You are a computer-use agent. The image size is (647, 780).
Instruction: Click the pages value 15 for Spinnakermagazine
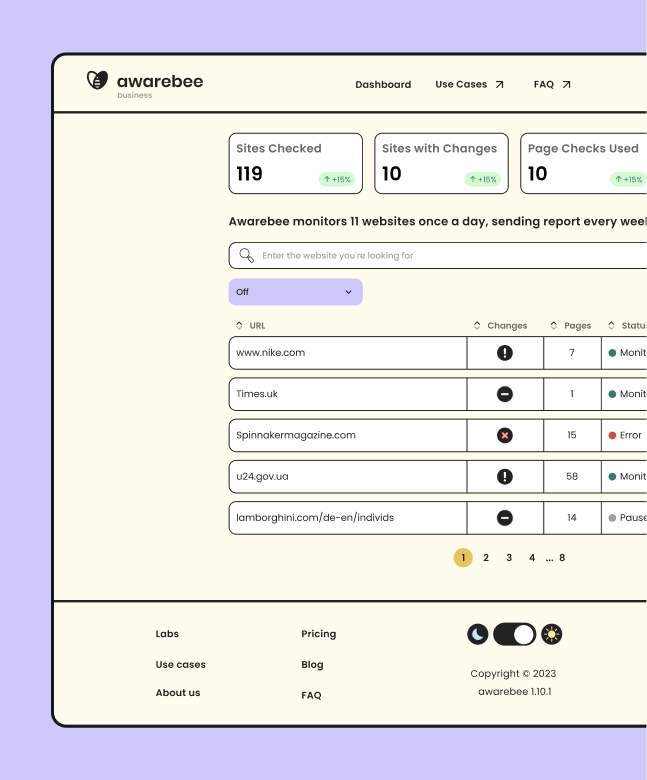[x=572, y=435]
